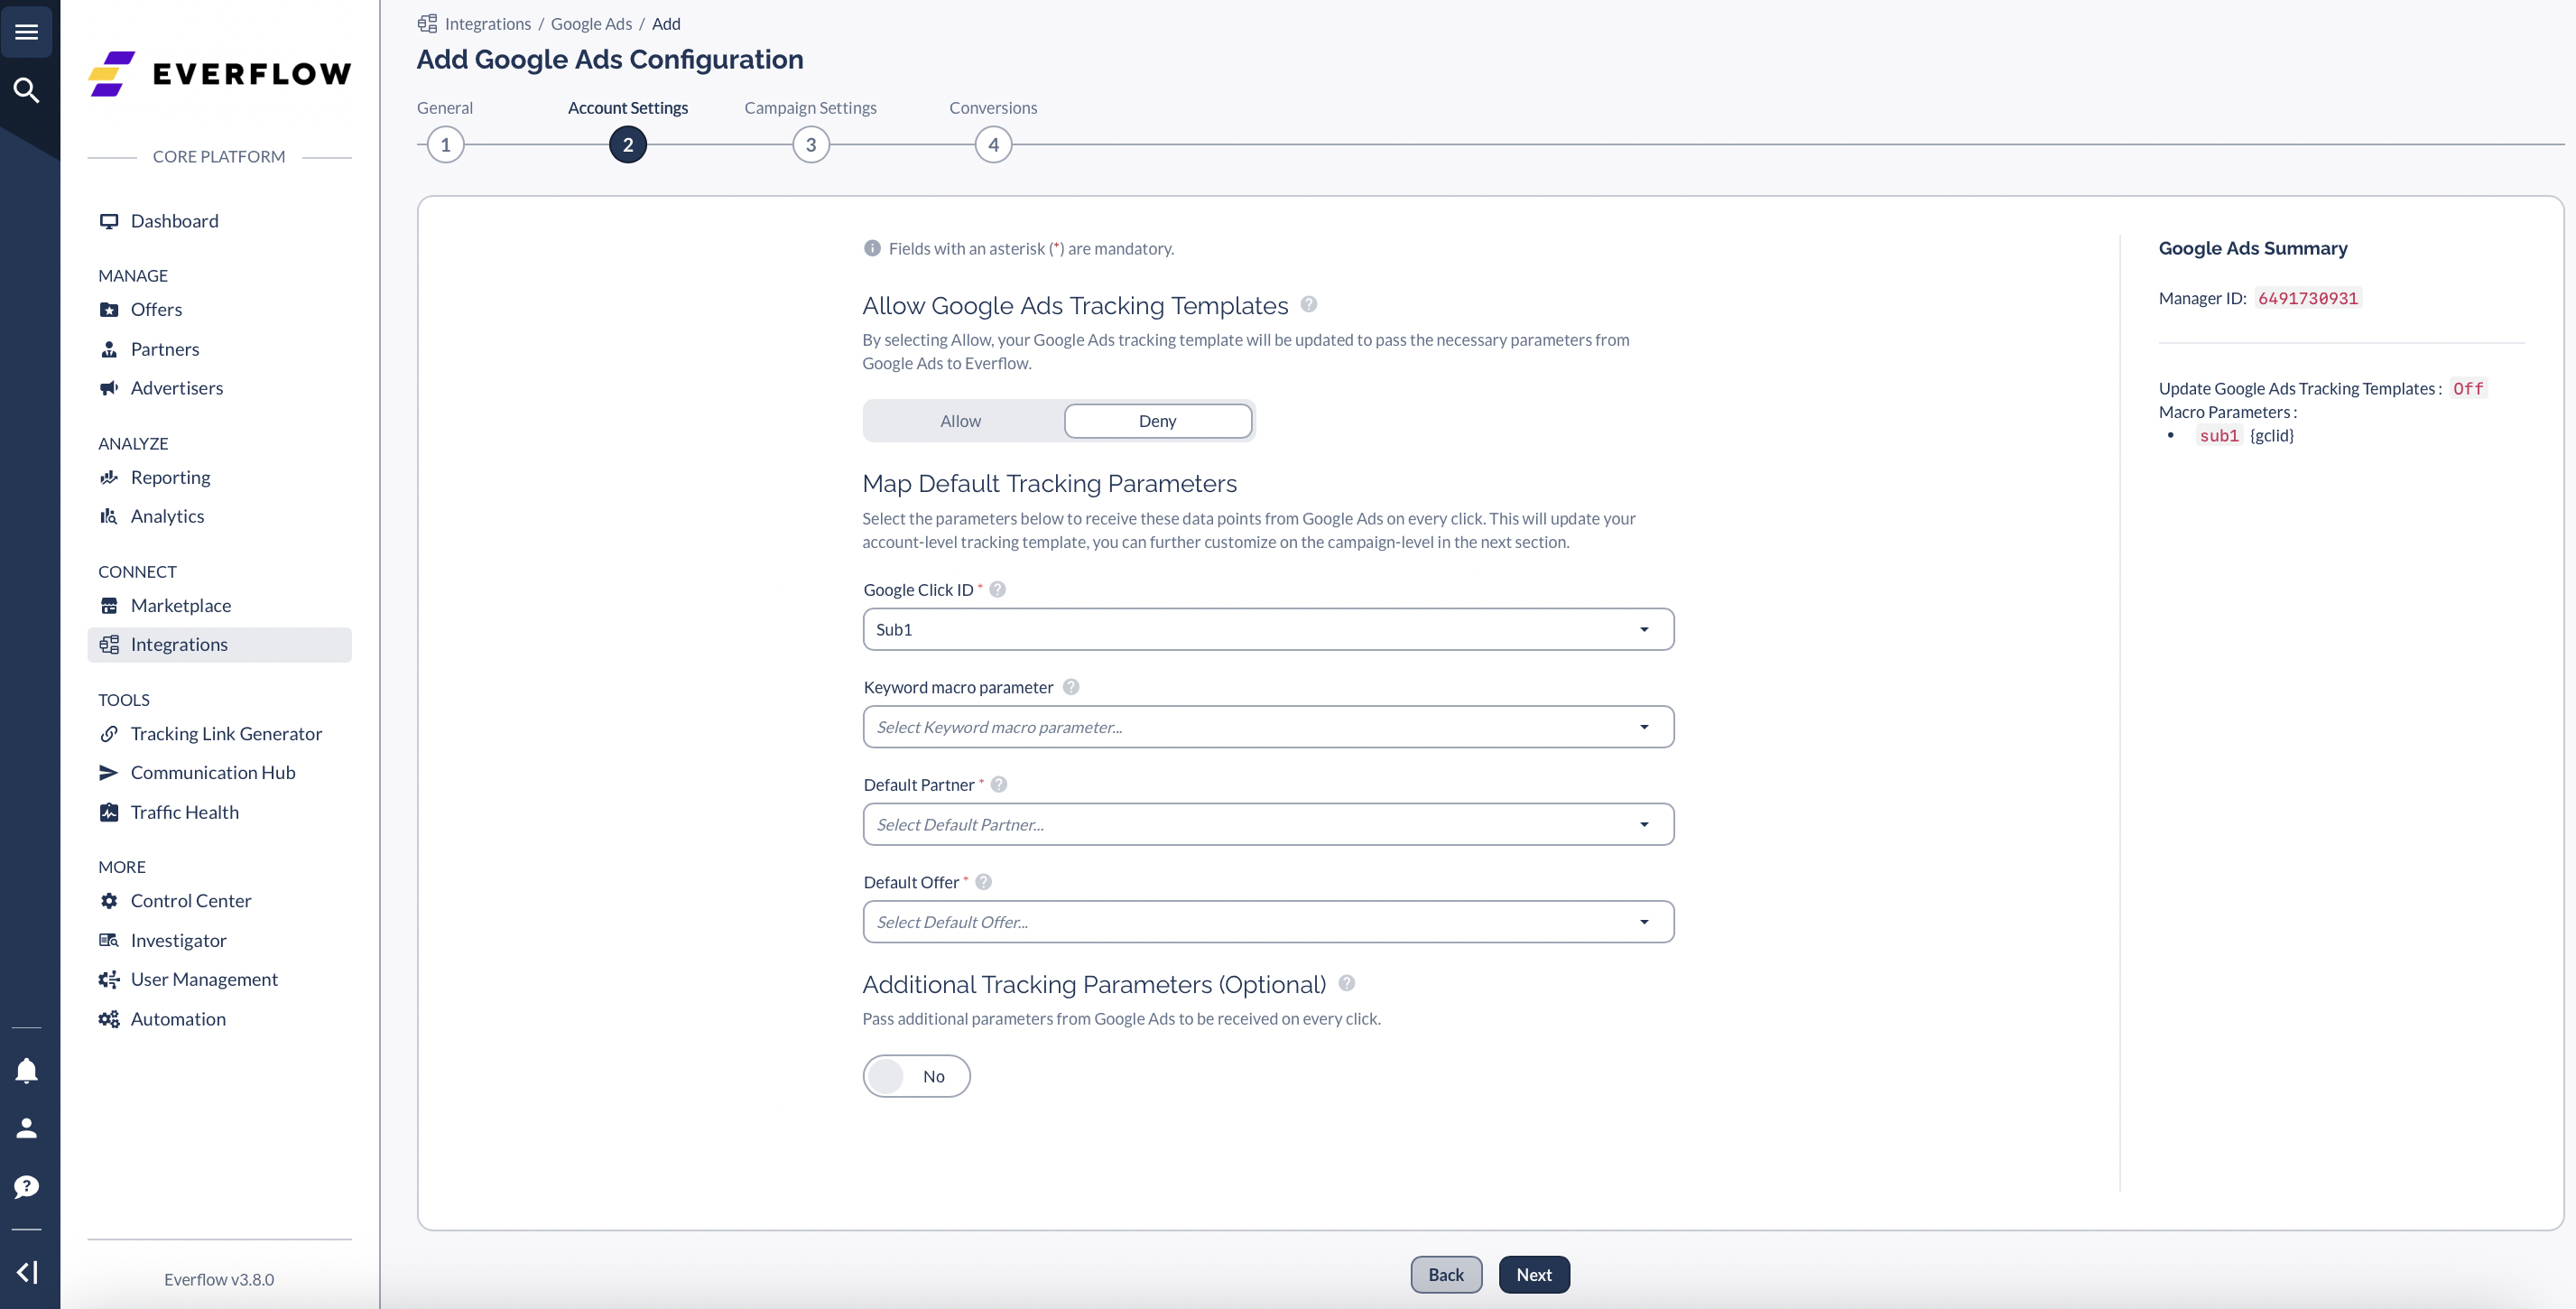Open Analytics section
This screenshot has width=2576, height=1309.
coord(219,516)
